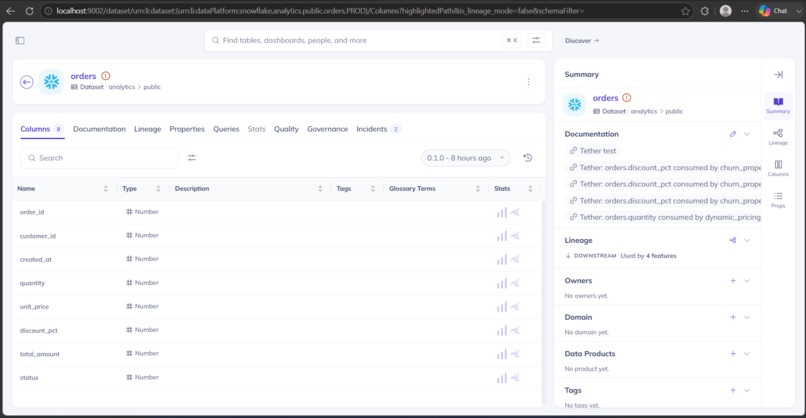Sort table by Name column

(x=106, y=189)
